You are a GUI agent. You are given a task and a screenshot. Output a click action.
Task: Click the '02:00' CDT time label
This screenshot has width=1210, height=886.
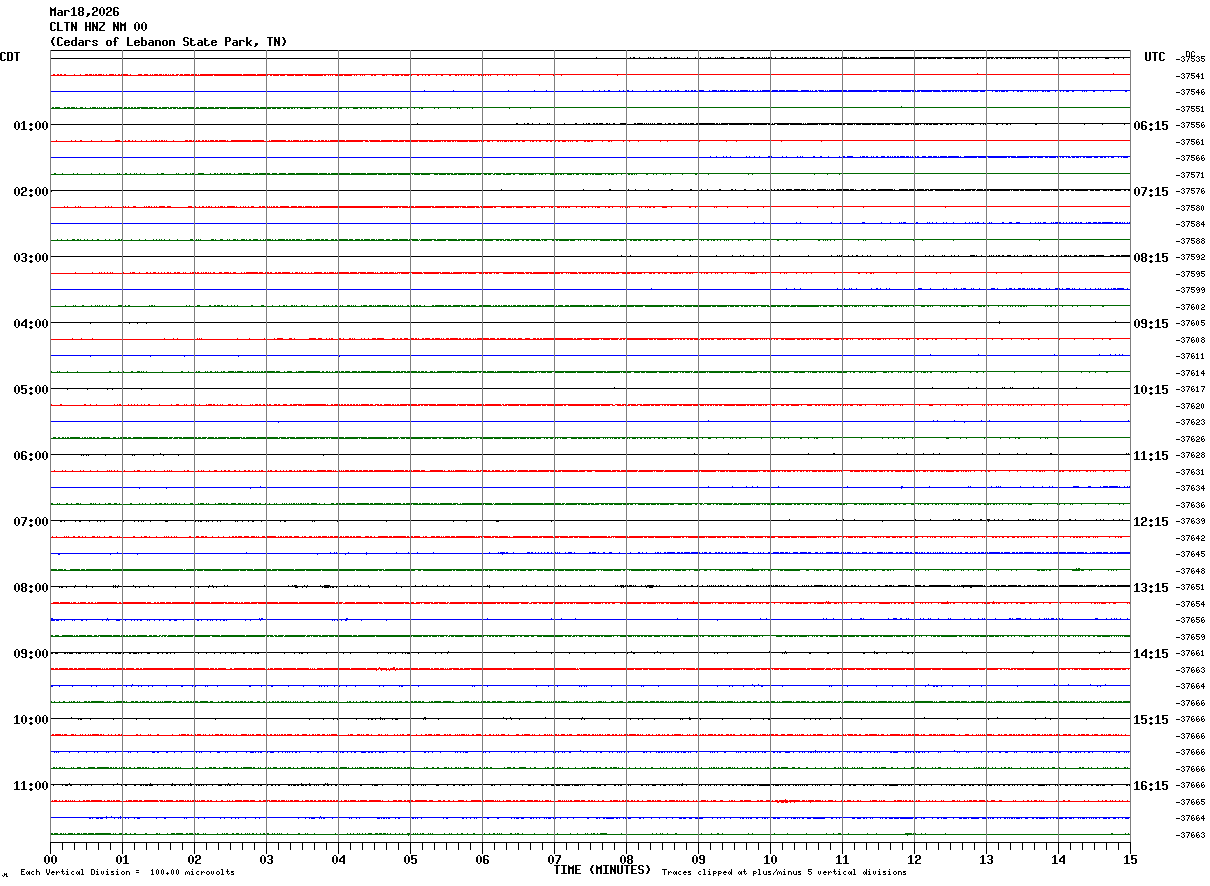(31, 192)
